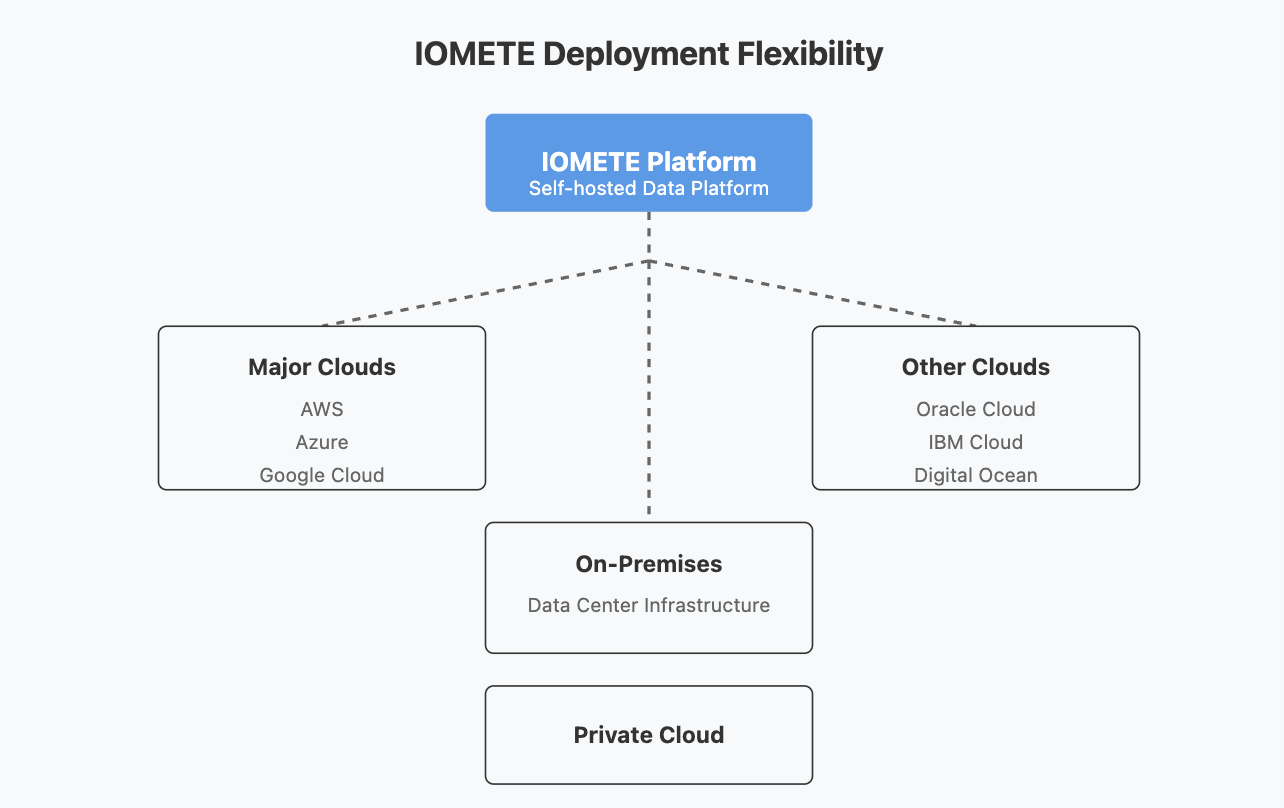Select 'AWS' in Major Clouds box
This screenshot has width=1284, height=808.
tap(322, 409)
